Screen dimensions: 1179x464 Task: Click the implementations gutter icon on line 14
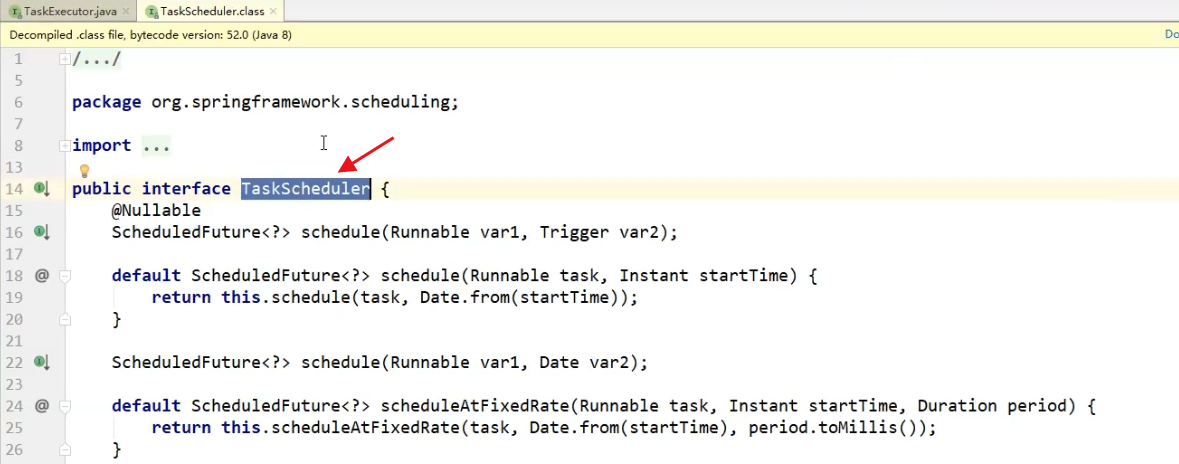point(42,189)
